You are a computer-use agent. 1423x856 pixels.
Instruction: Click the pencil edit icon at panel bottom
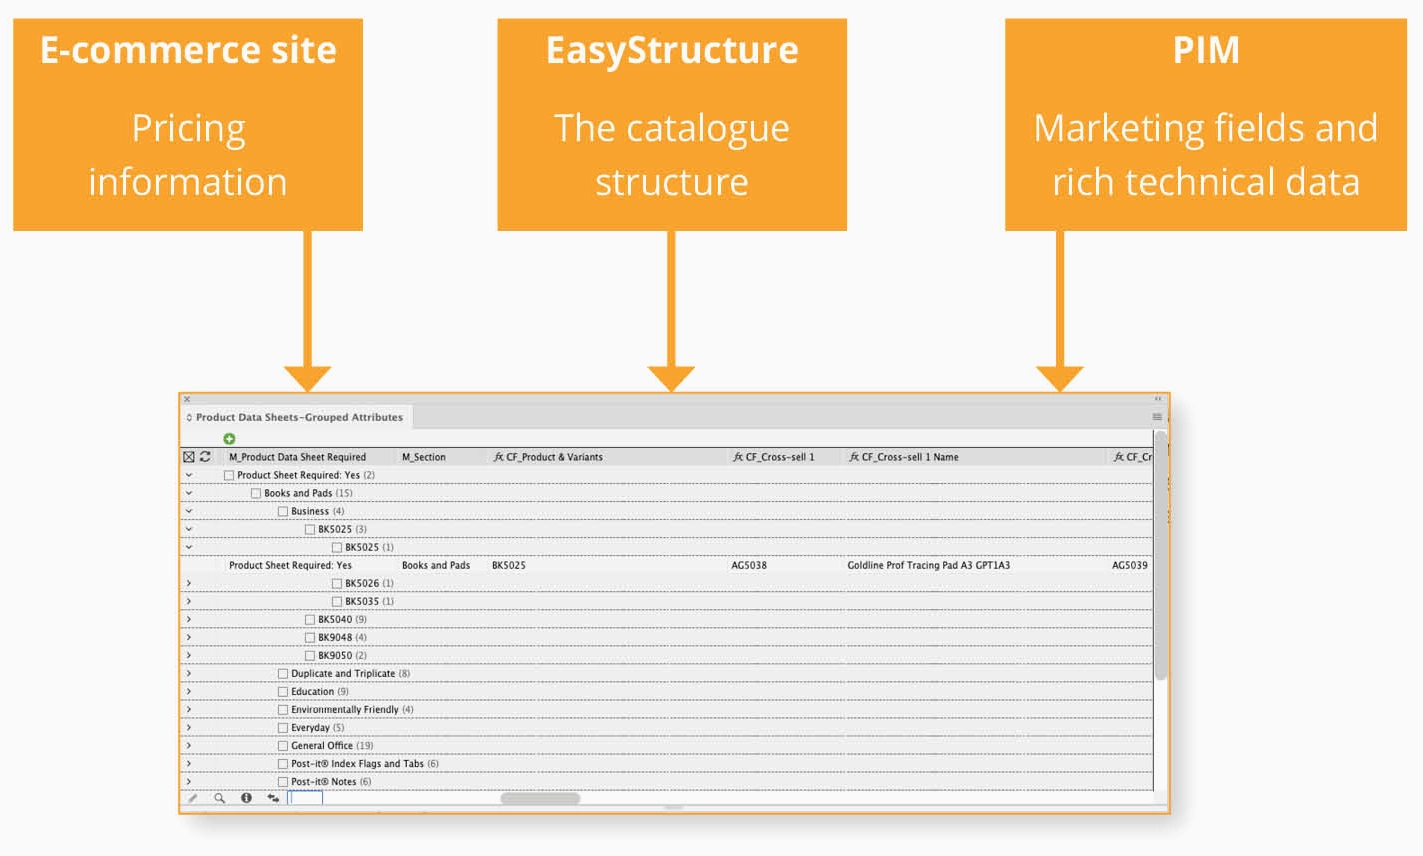pyautogui.click(x=193, y=798)
